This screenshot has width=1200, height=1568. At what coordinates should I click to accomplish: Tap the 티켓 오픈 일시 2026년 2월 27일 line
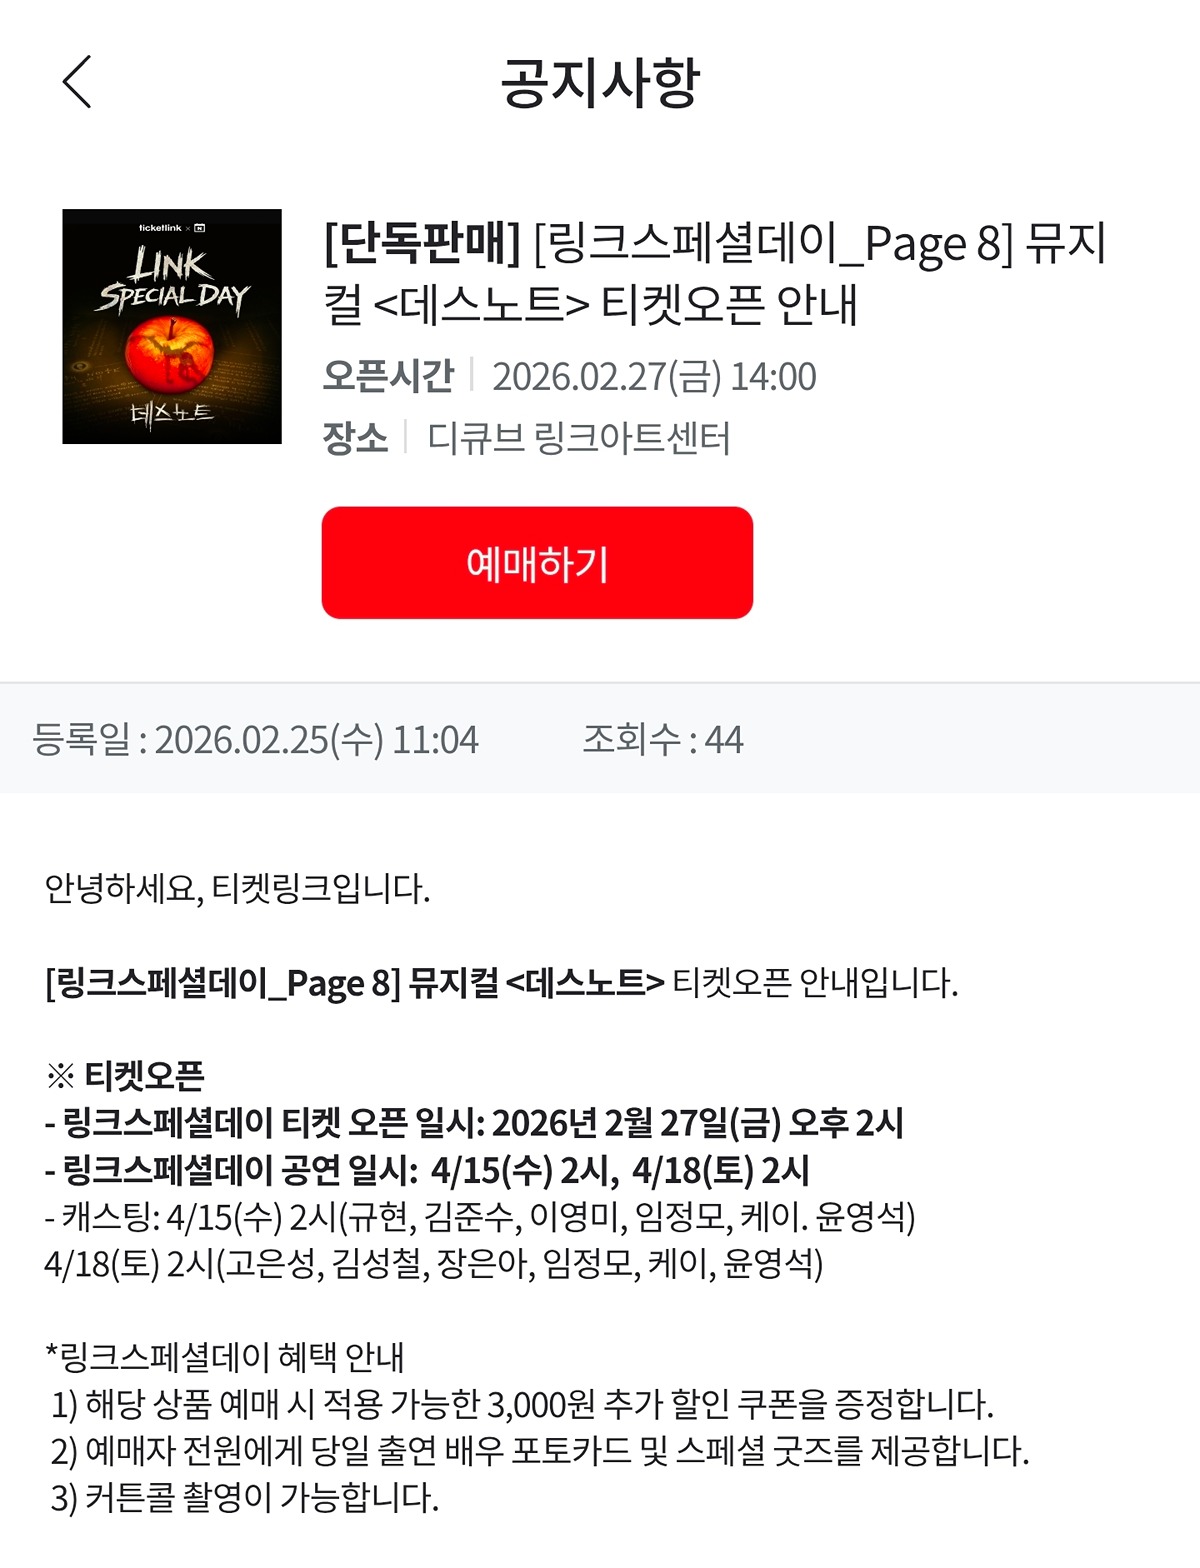474,1123
